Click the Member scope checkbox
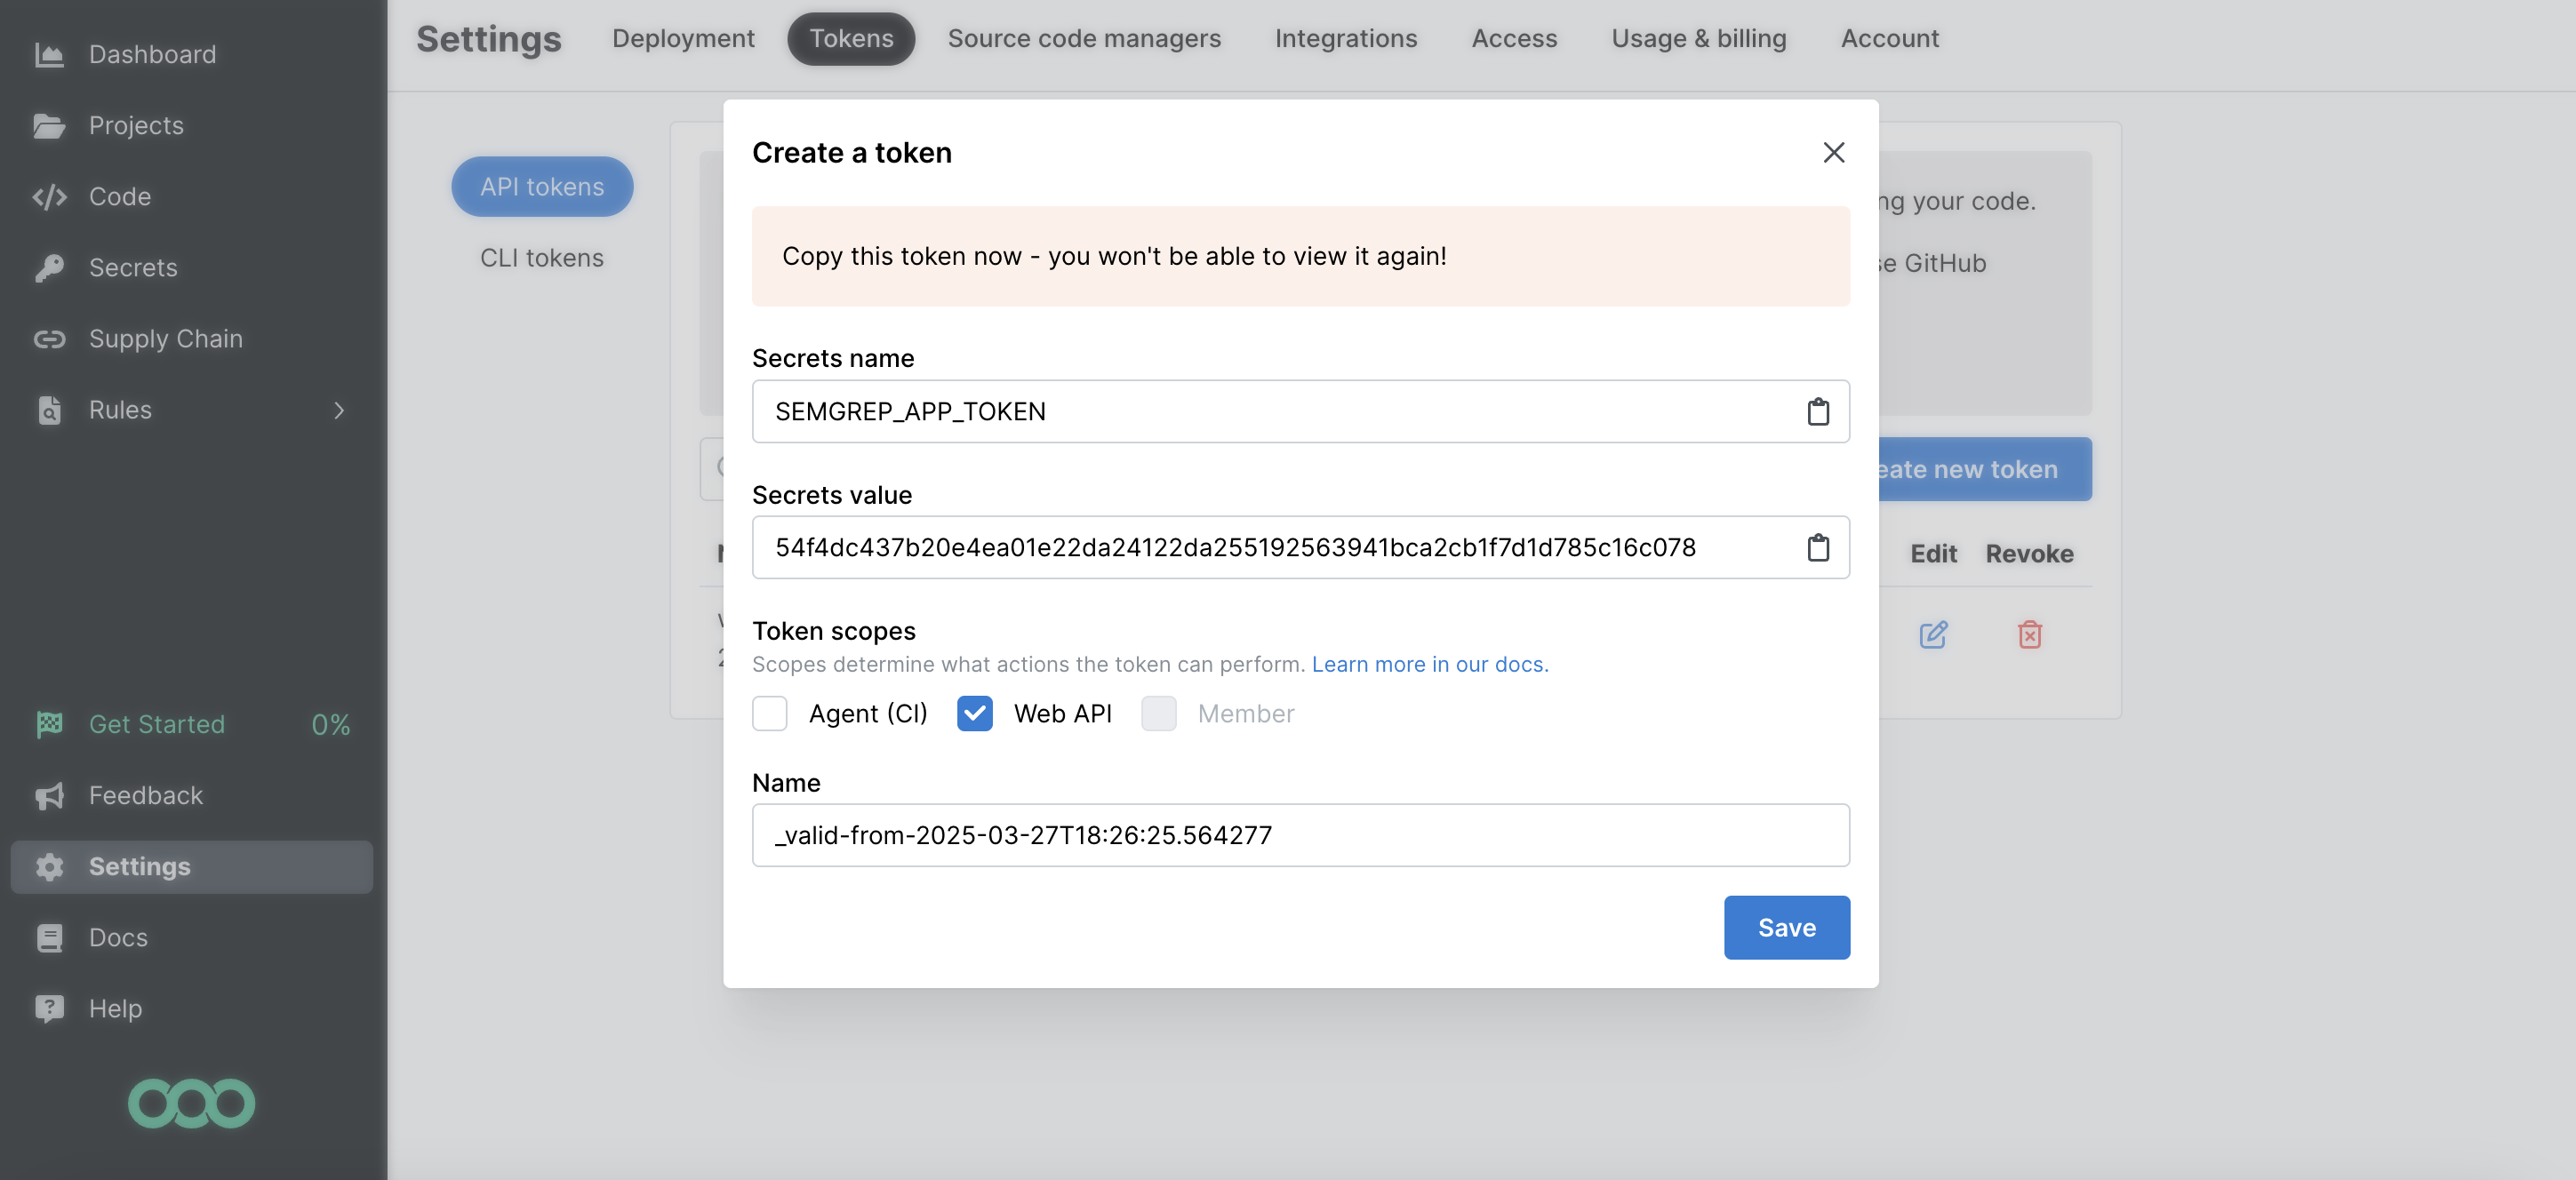The image size is (2576, 1180). (1158, 713)
